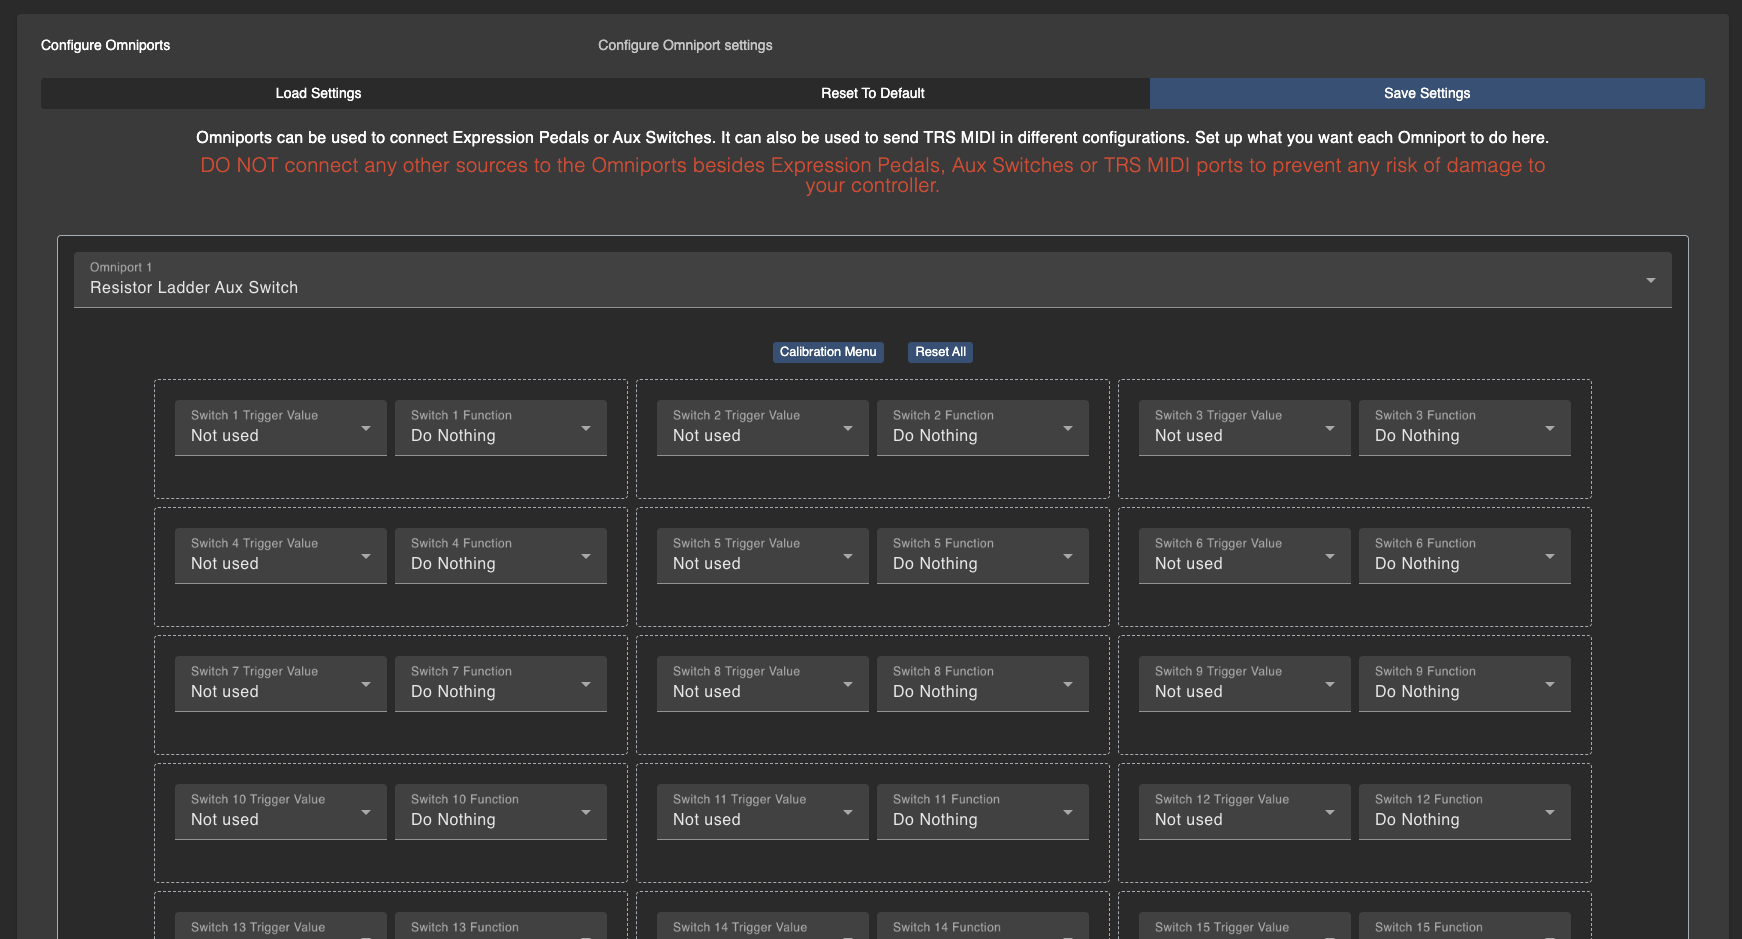Open Switch 1 Trigger Value dropdown
The height and width of the screenshot is (939, 1742).
click(280, 428)
